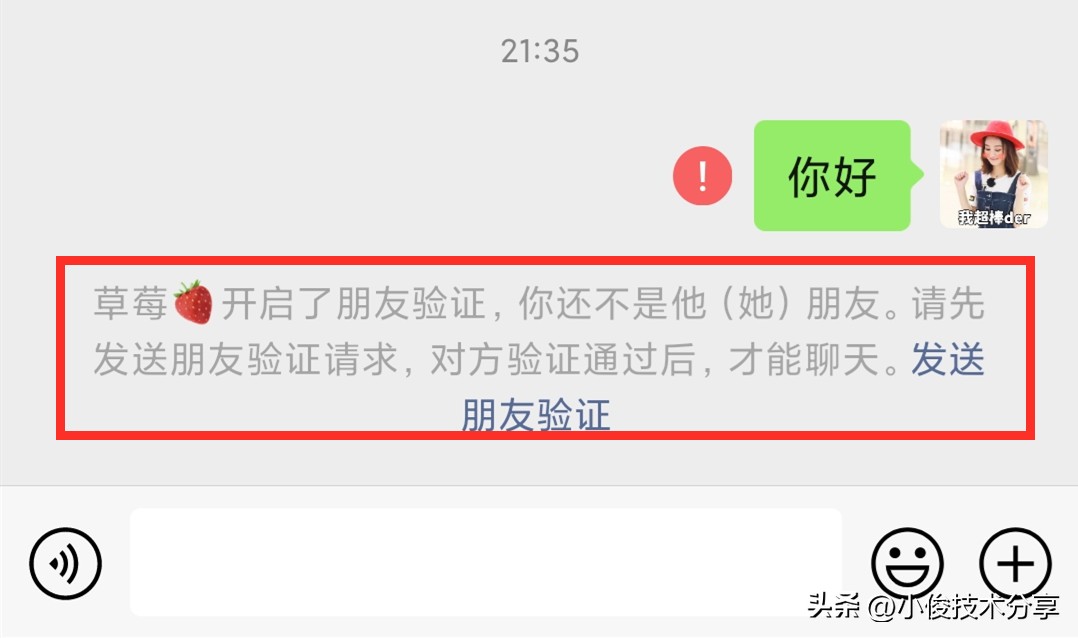Click 开启了朋友验证 text in the notice

click(354, 303)
